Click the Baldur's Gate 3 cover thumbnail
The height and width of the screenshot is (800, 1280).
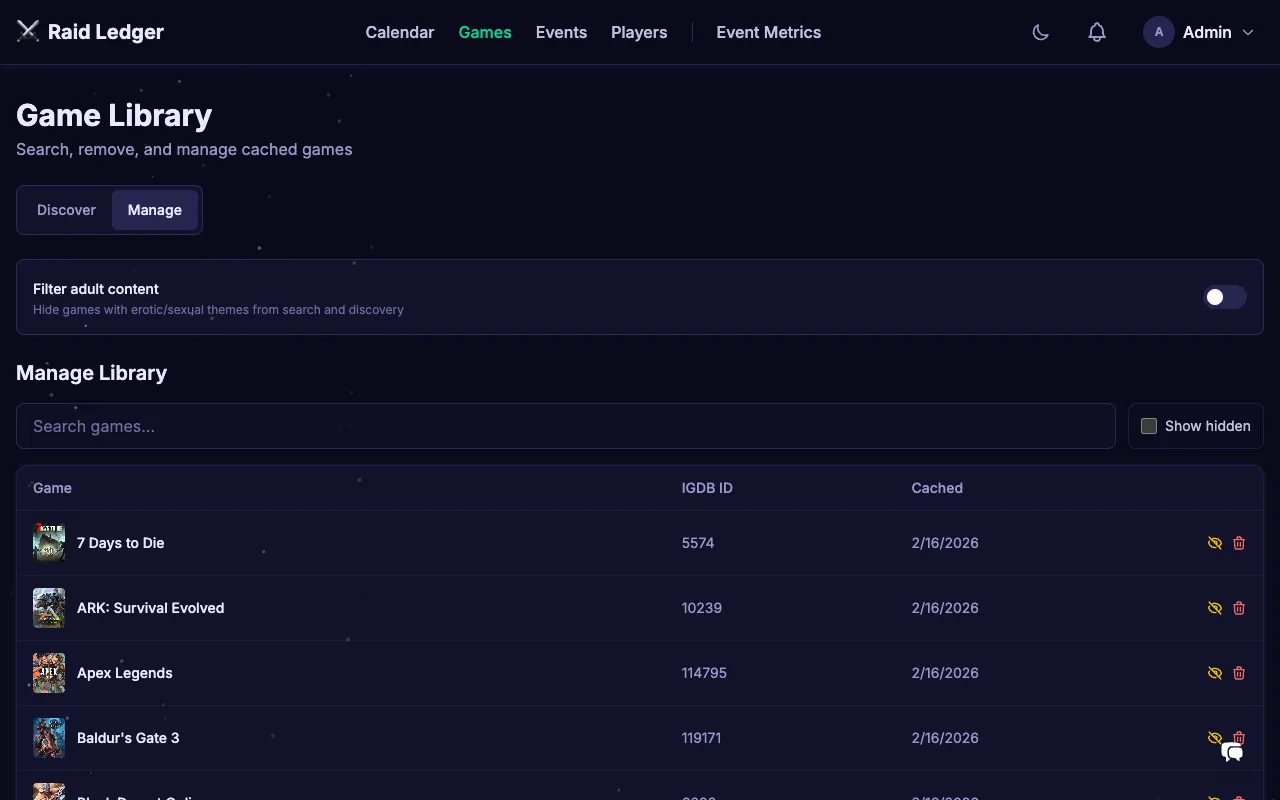[49, 738]
